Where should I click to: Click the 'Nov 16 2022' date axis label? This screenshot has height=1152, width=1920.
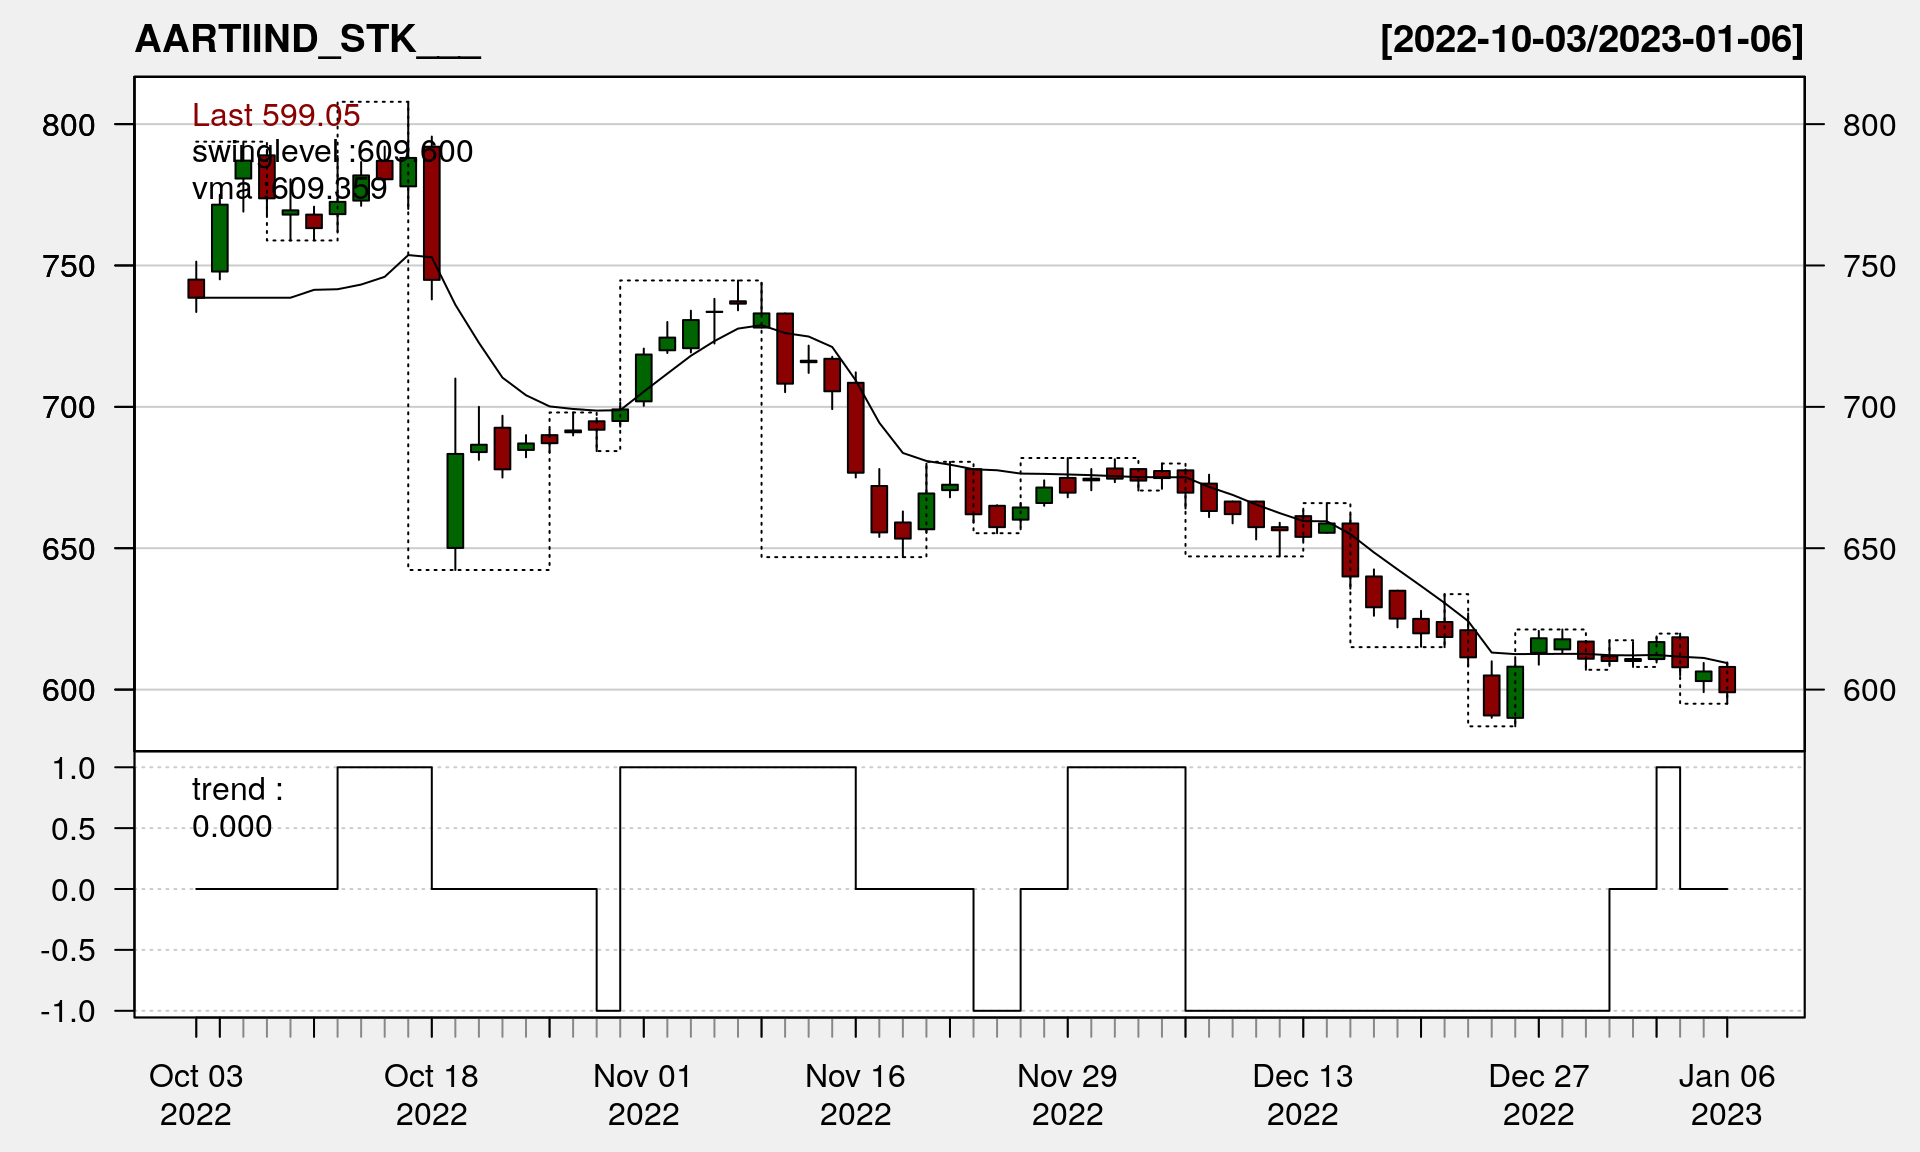(855, 1094)
